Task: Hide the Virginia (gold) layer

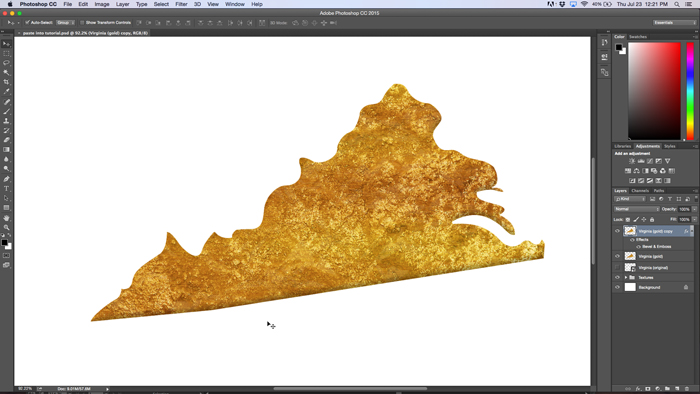Action: tap(617, 256)
